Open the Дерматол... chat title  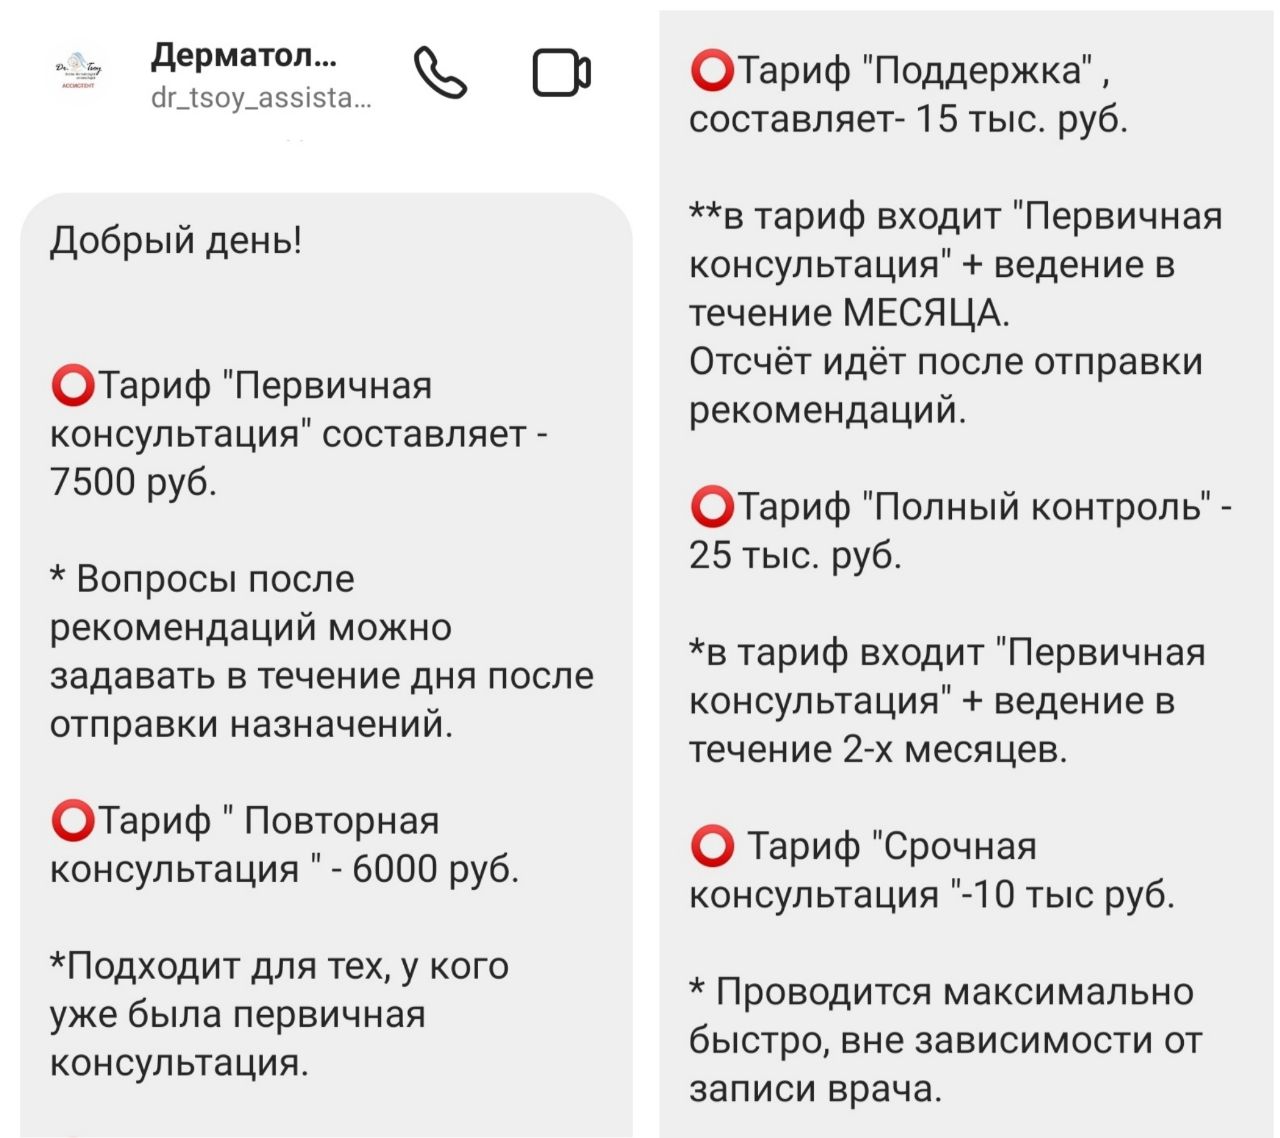244,55
